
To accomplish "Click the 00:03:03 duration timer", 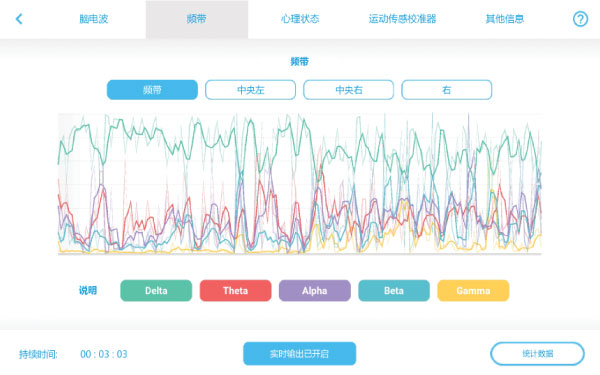I will click(104, 354).
